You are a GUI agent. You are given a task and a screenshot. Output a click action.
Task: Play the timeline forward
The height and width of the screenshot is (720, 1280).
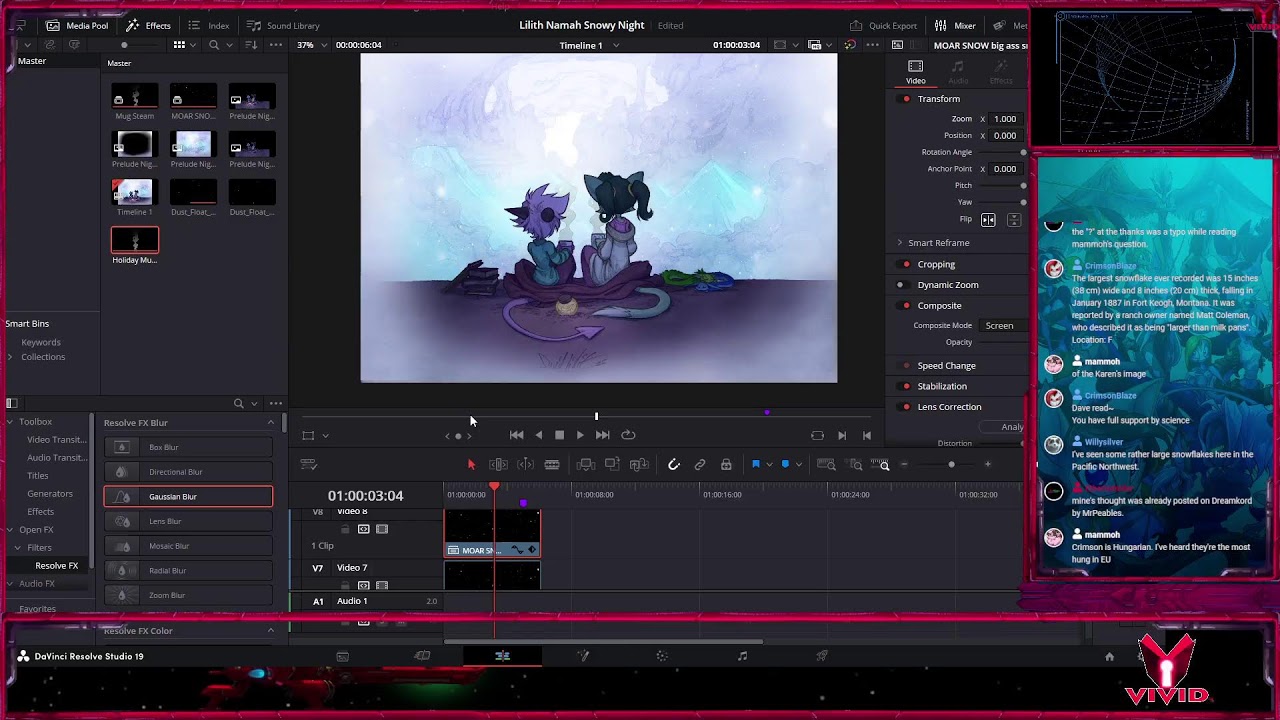[580, 435]
